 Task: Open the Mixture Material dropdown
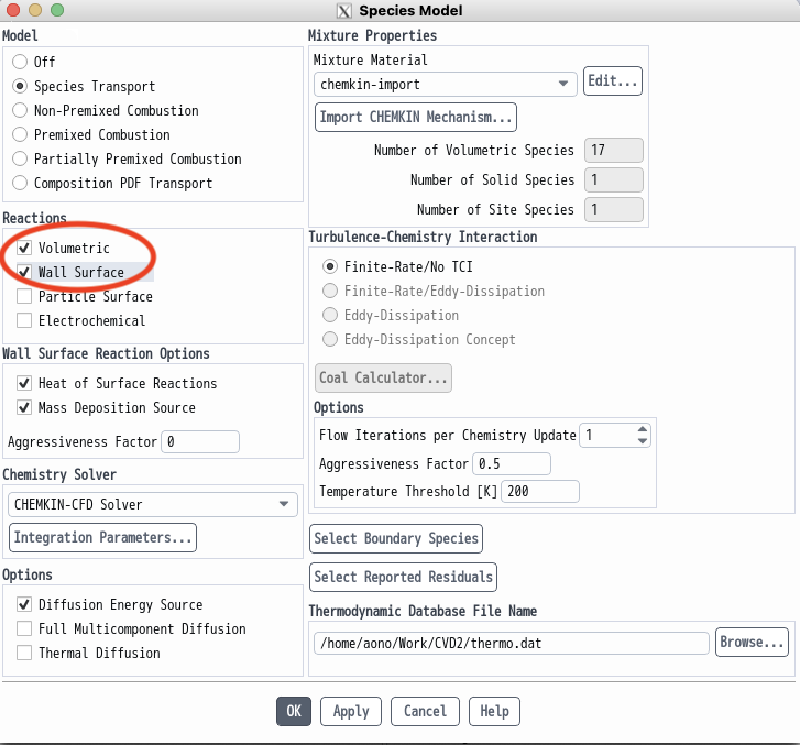point(563,85)
